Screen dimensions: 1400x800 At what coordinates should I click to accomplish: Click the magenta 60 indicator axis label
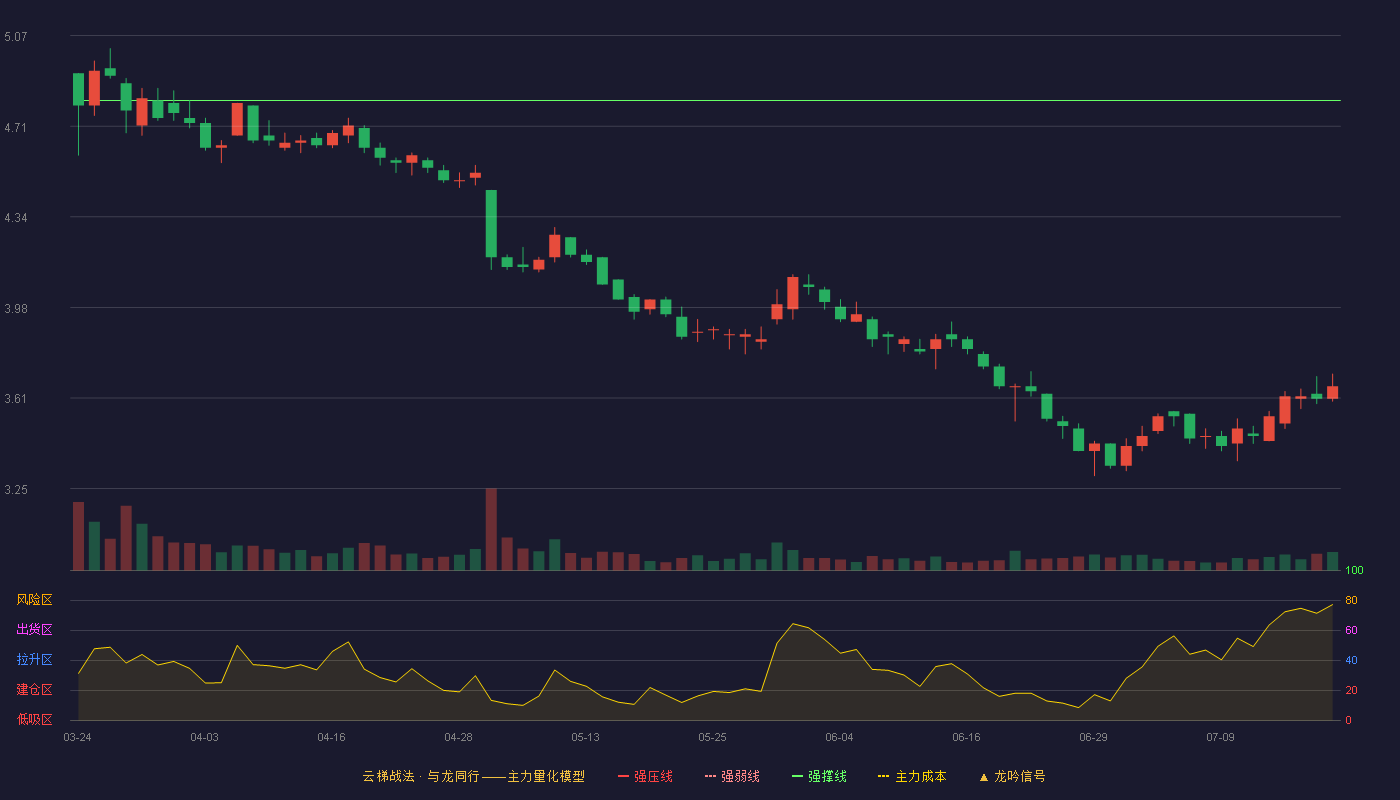point(1351,630)
